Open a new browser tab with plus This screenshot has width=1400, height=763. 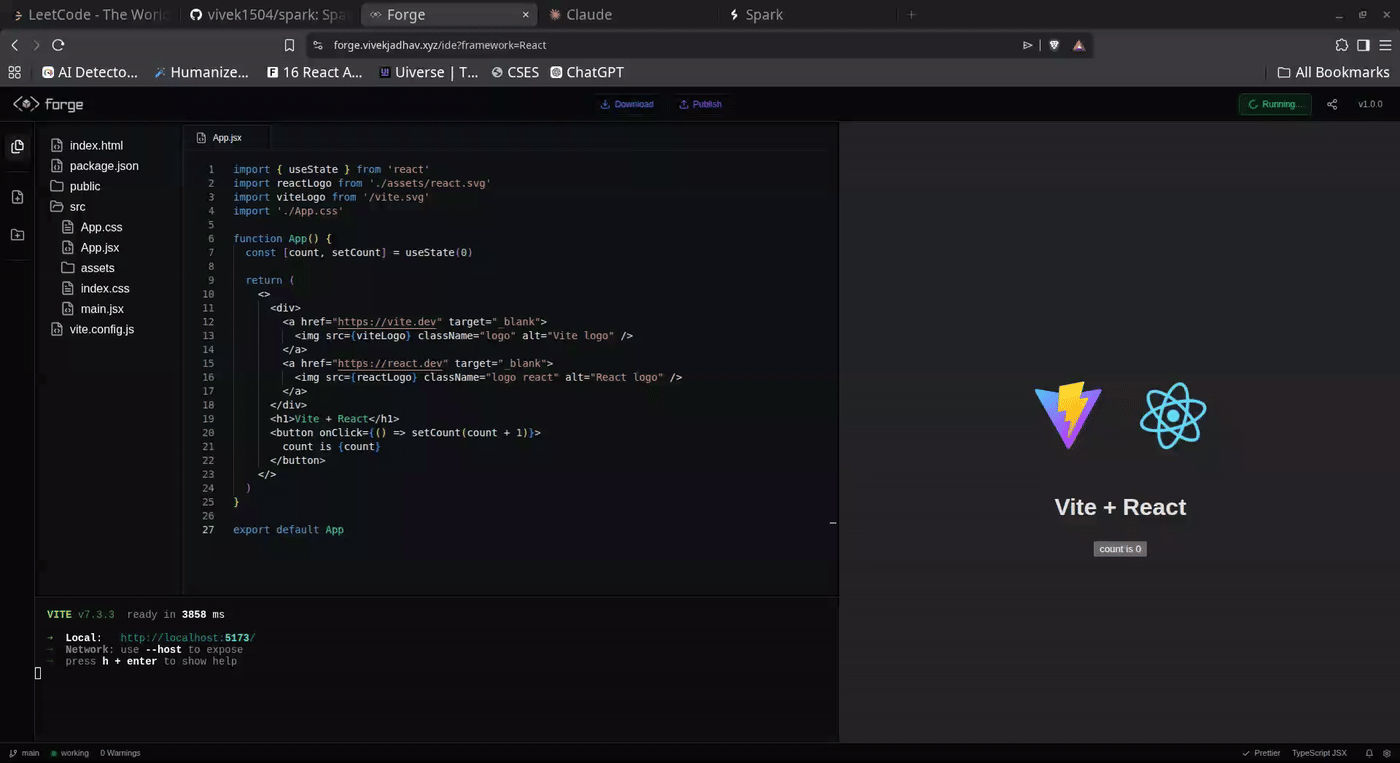pos(911,15)
